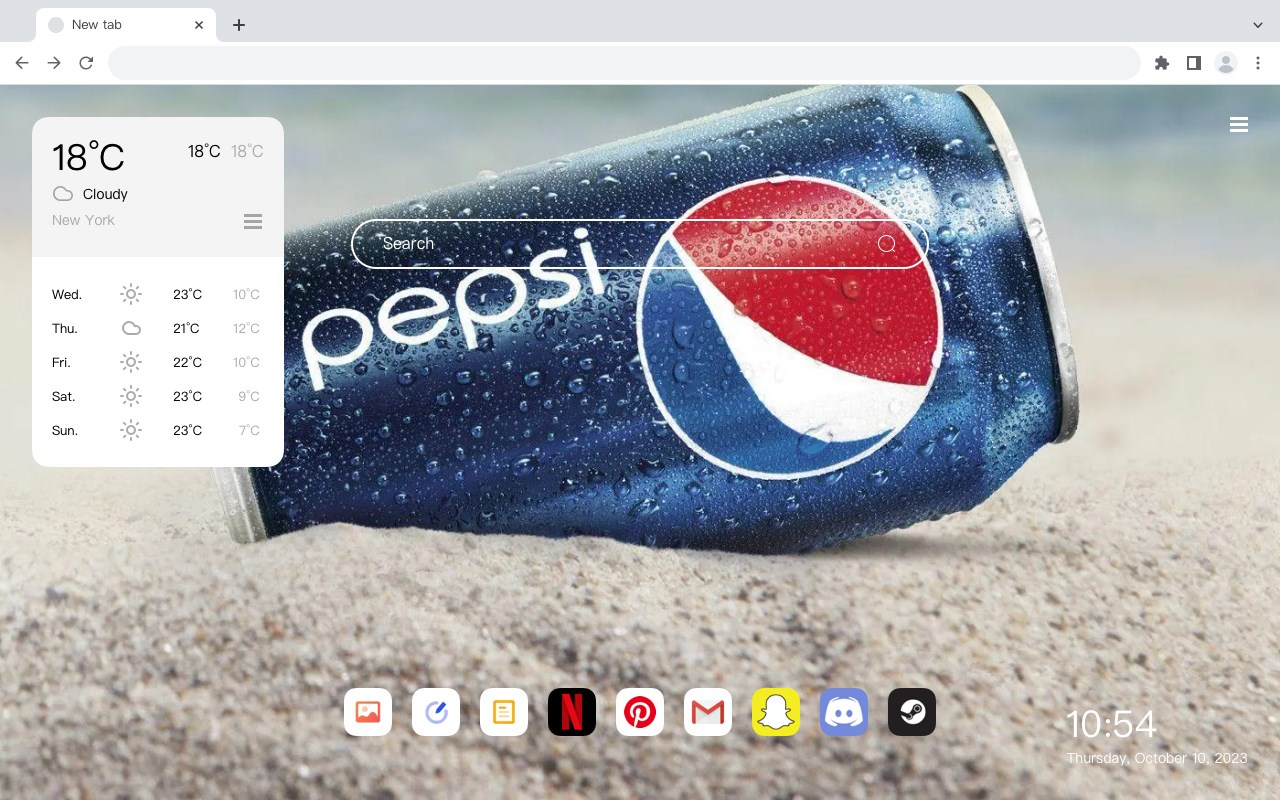Click the Sun. low temperature 7°C

coord(249,430)
